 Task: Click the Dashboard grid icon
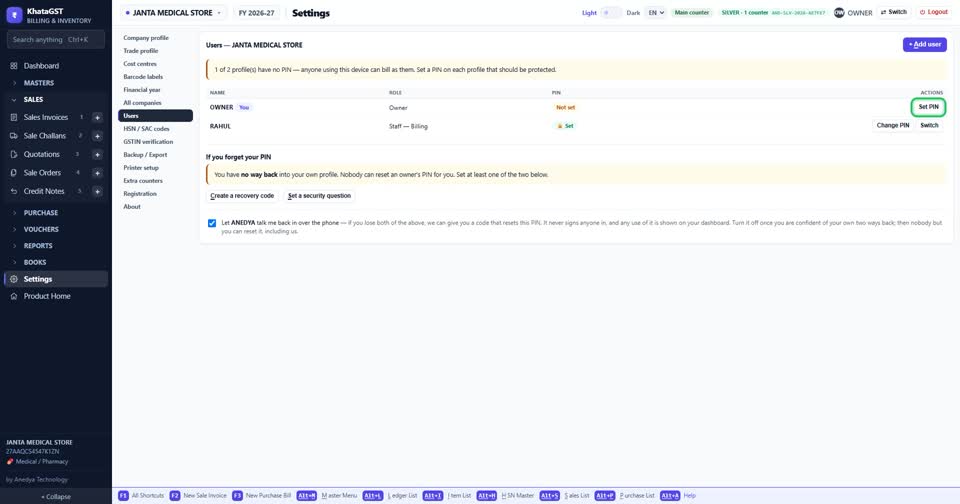[14, 66]
